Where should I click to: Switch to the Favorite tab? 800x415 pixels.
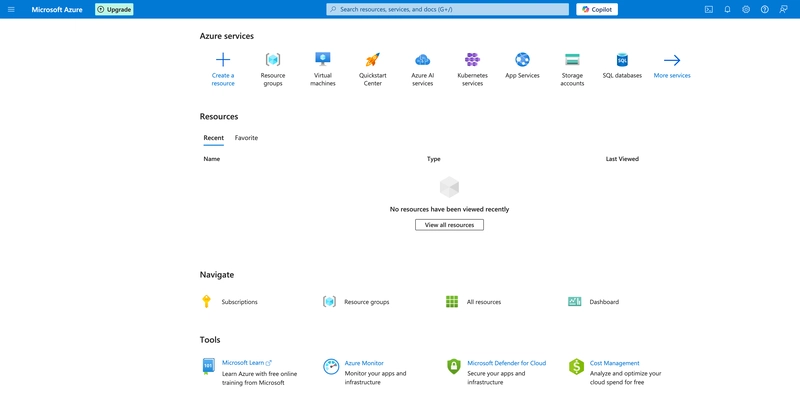click(246, 138)
